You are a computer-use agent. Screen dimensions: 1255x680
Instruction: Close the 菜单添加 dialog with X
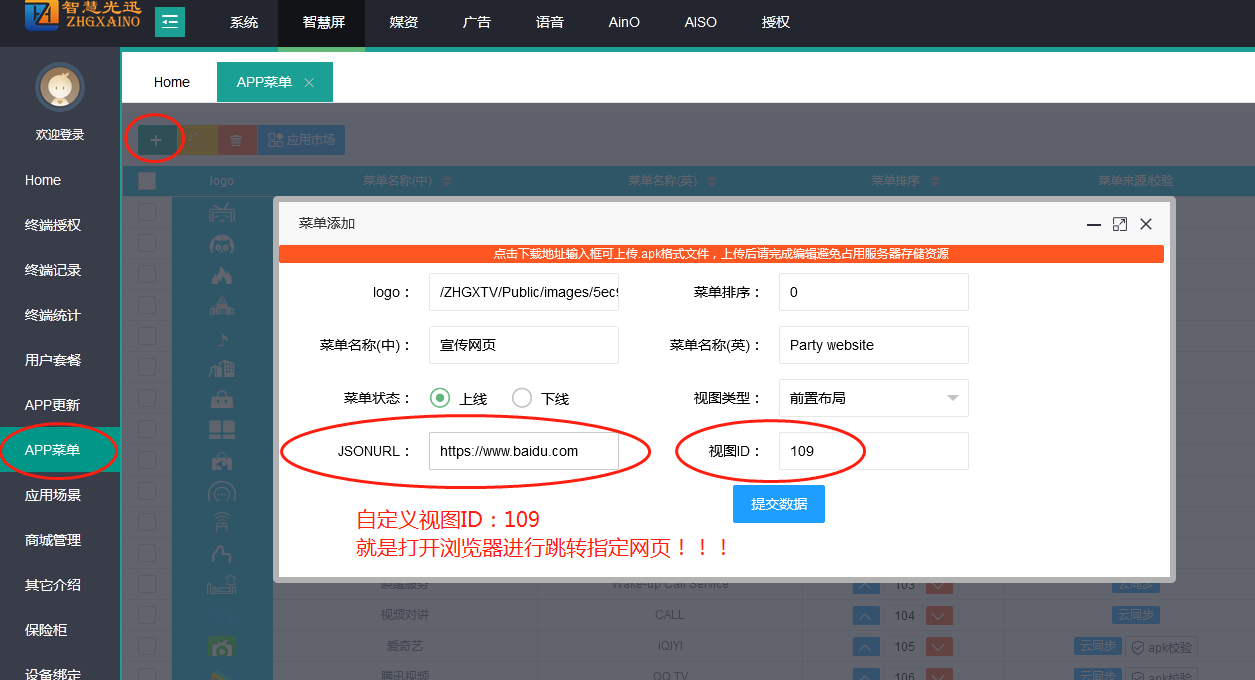click(1146, 224)
